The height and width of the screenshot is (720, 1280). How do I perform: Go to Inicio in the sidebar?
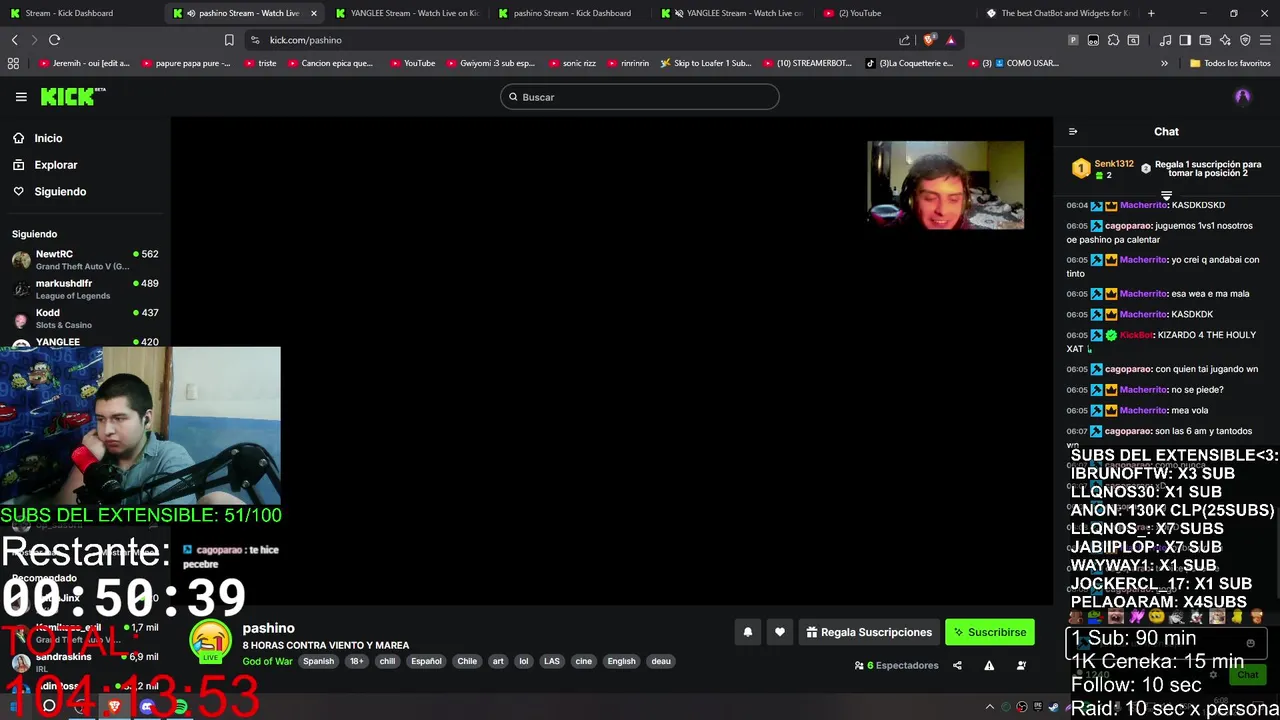(48, 138)
